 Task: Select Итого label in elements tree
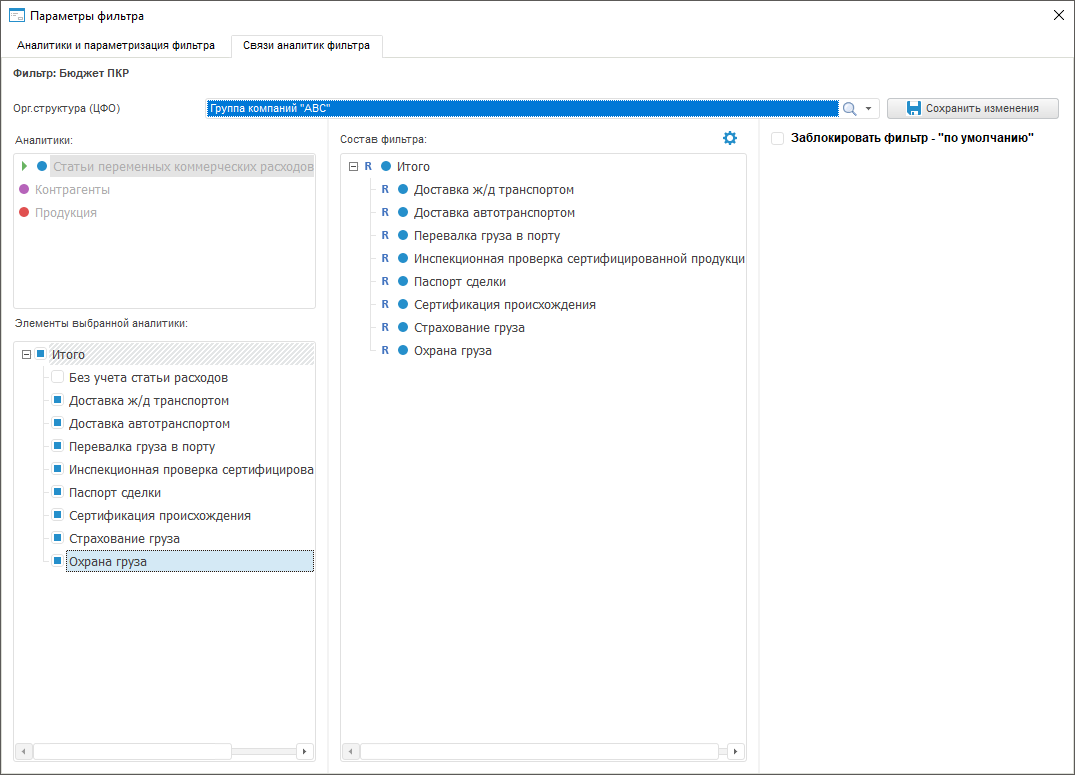click(69, 355)
